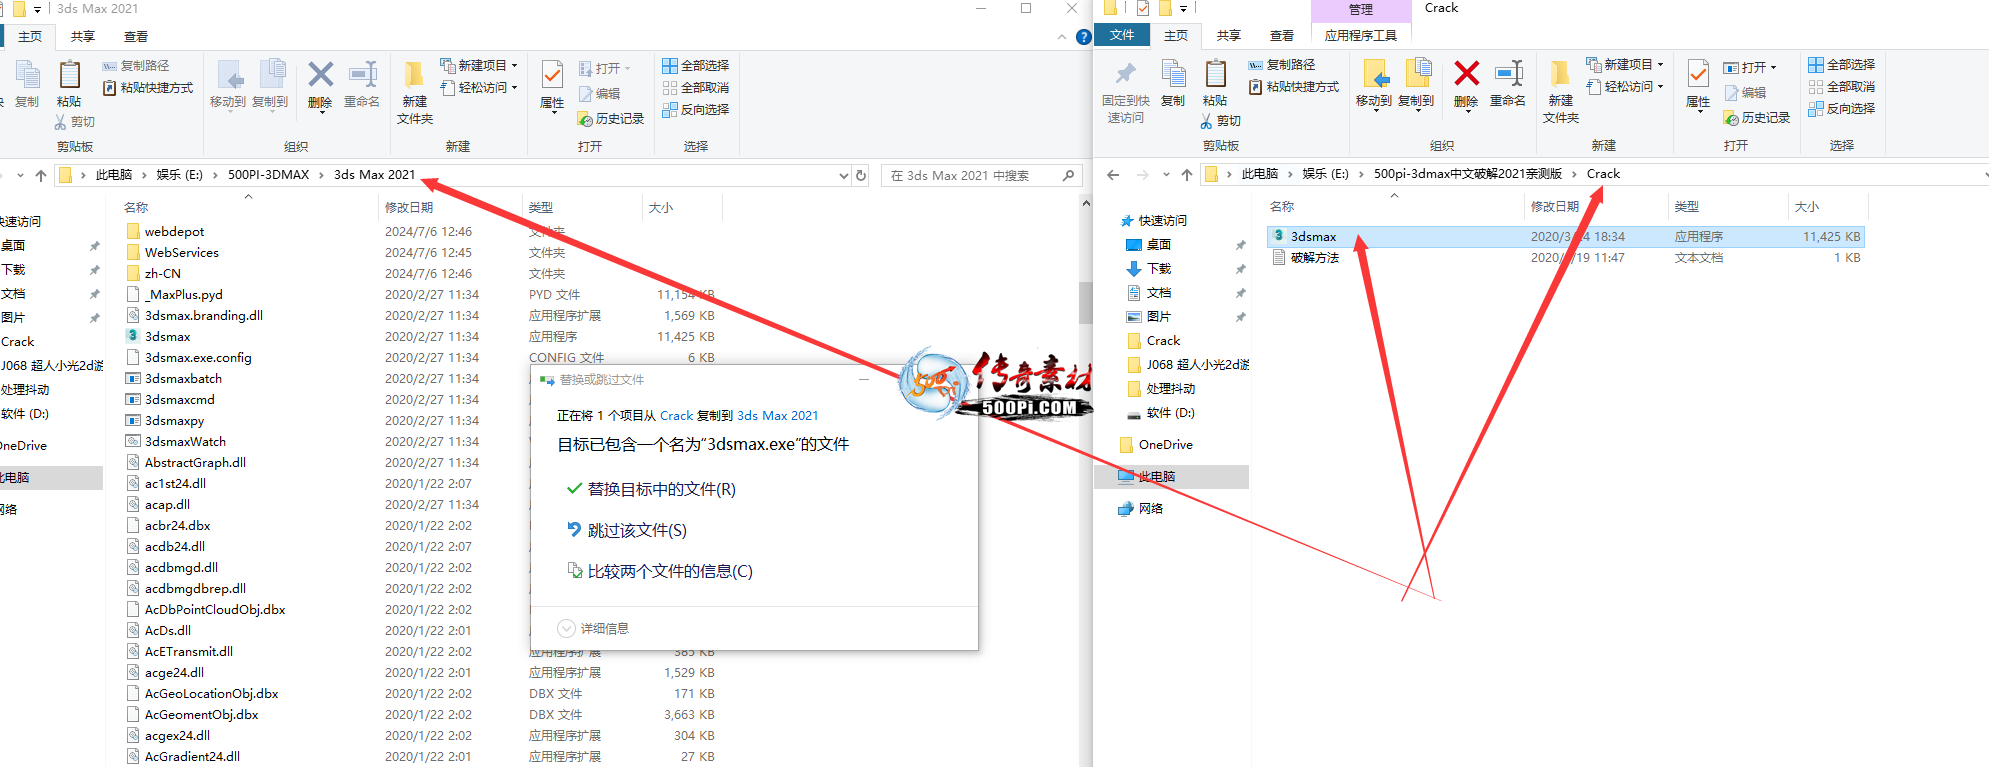Open New item dropdown in Crack window

[1626, 64]
